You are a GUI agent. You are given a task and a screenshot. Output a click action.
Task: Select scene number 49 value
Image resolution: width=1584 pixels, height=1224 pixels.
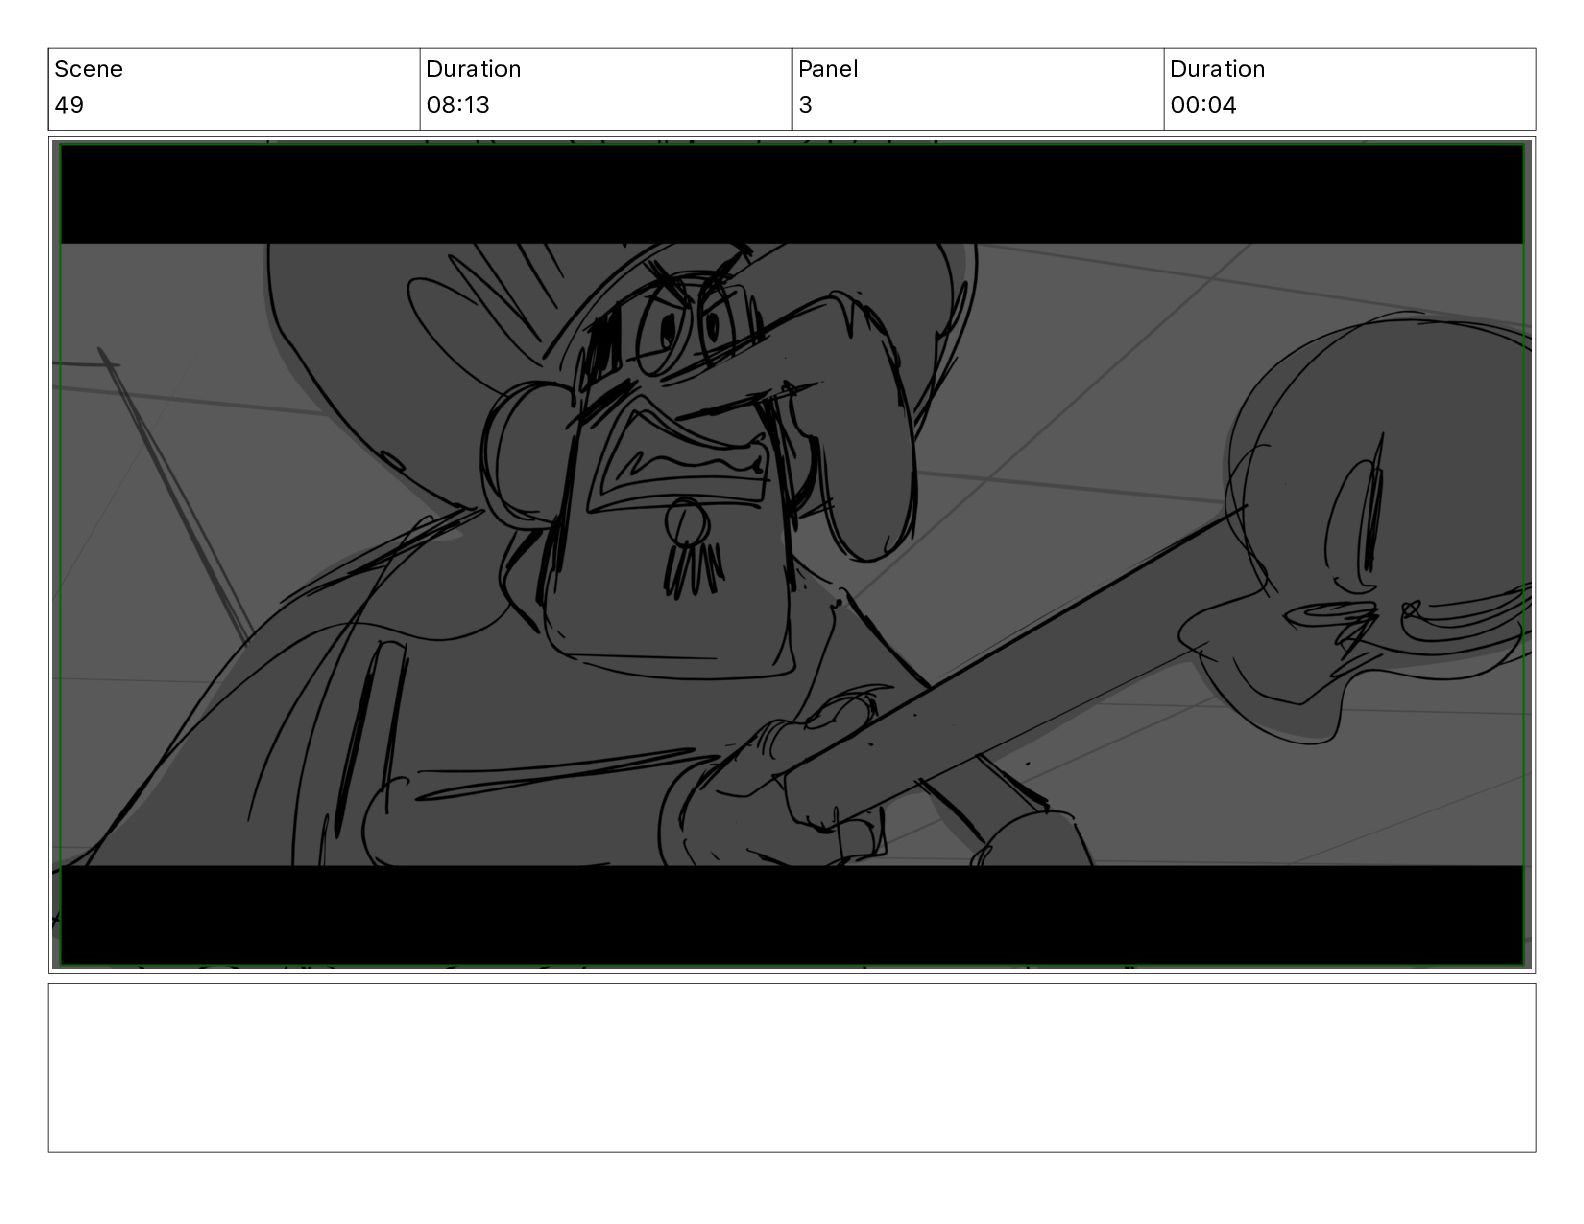point(69,105)
